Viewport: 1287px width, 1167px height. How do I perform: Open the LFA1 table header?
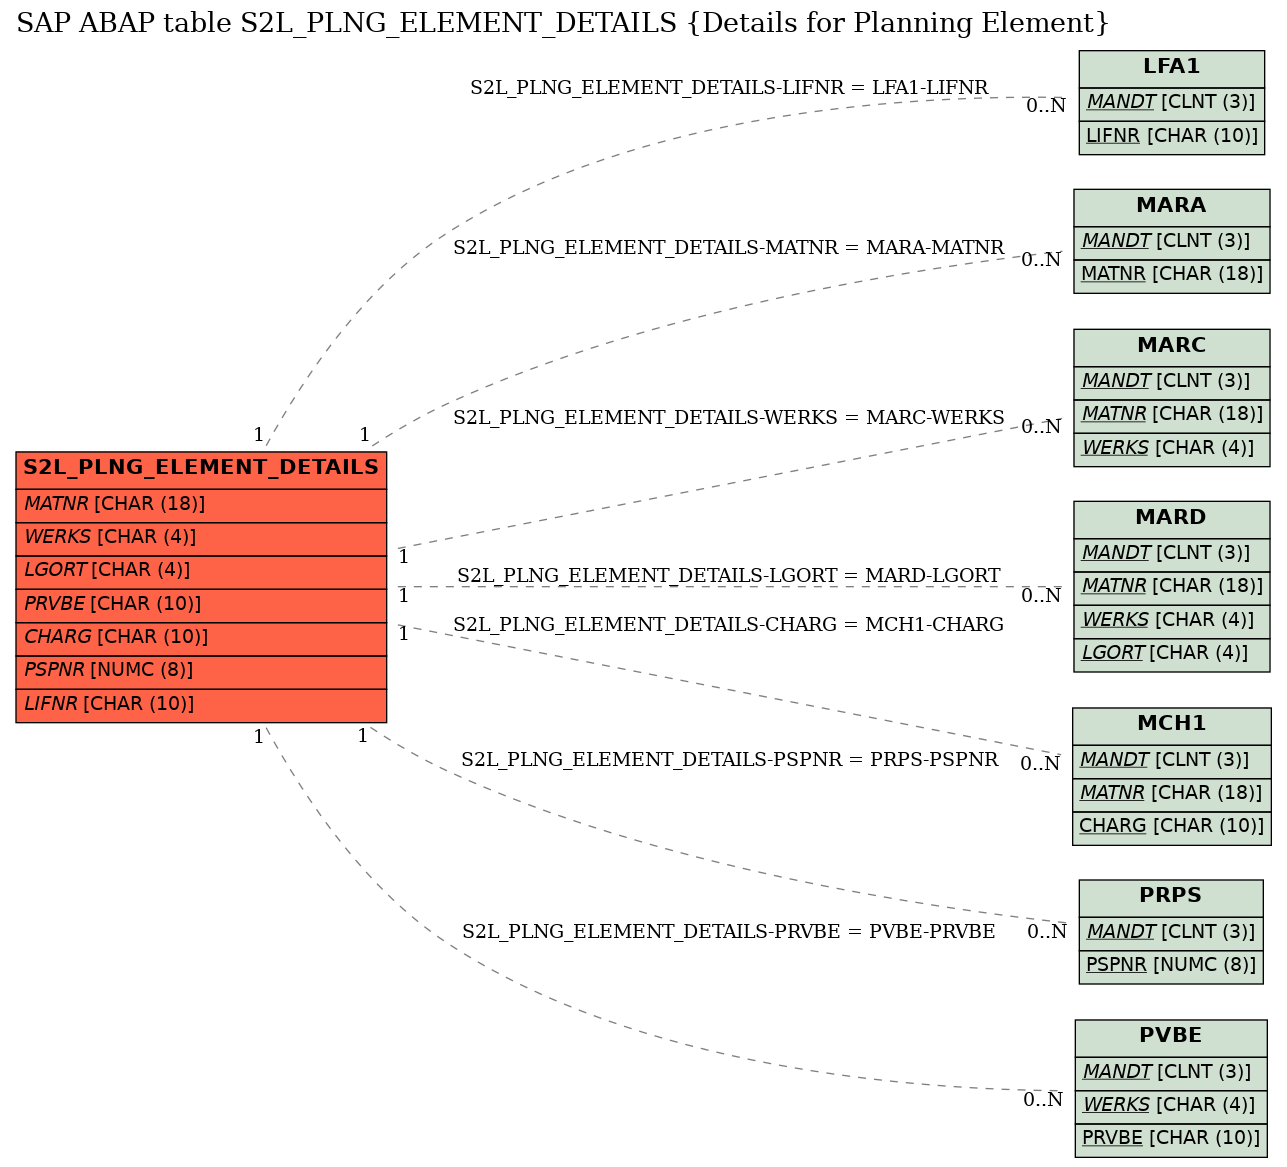[x=1172, y=68]
